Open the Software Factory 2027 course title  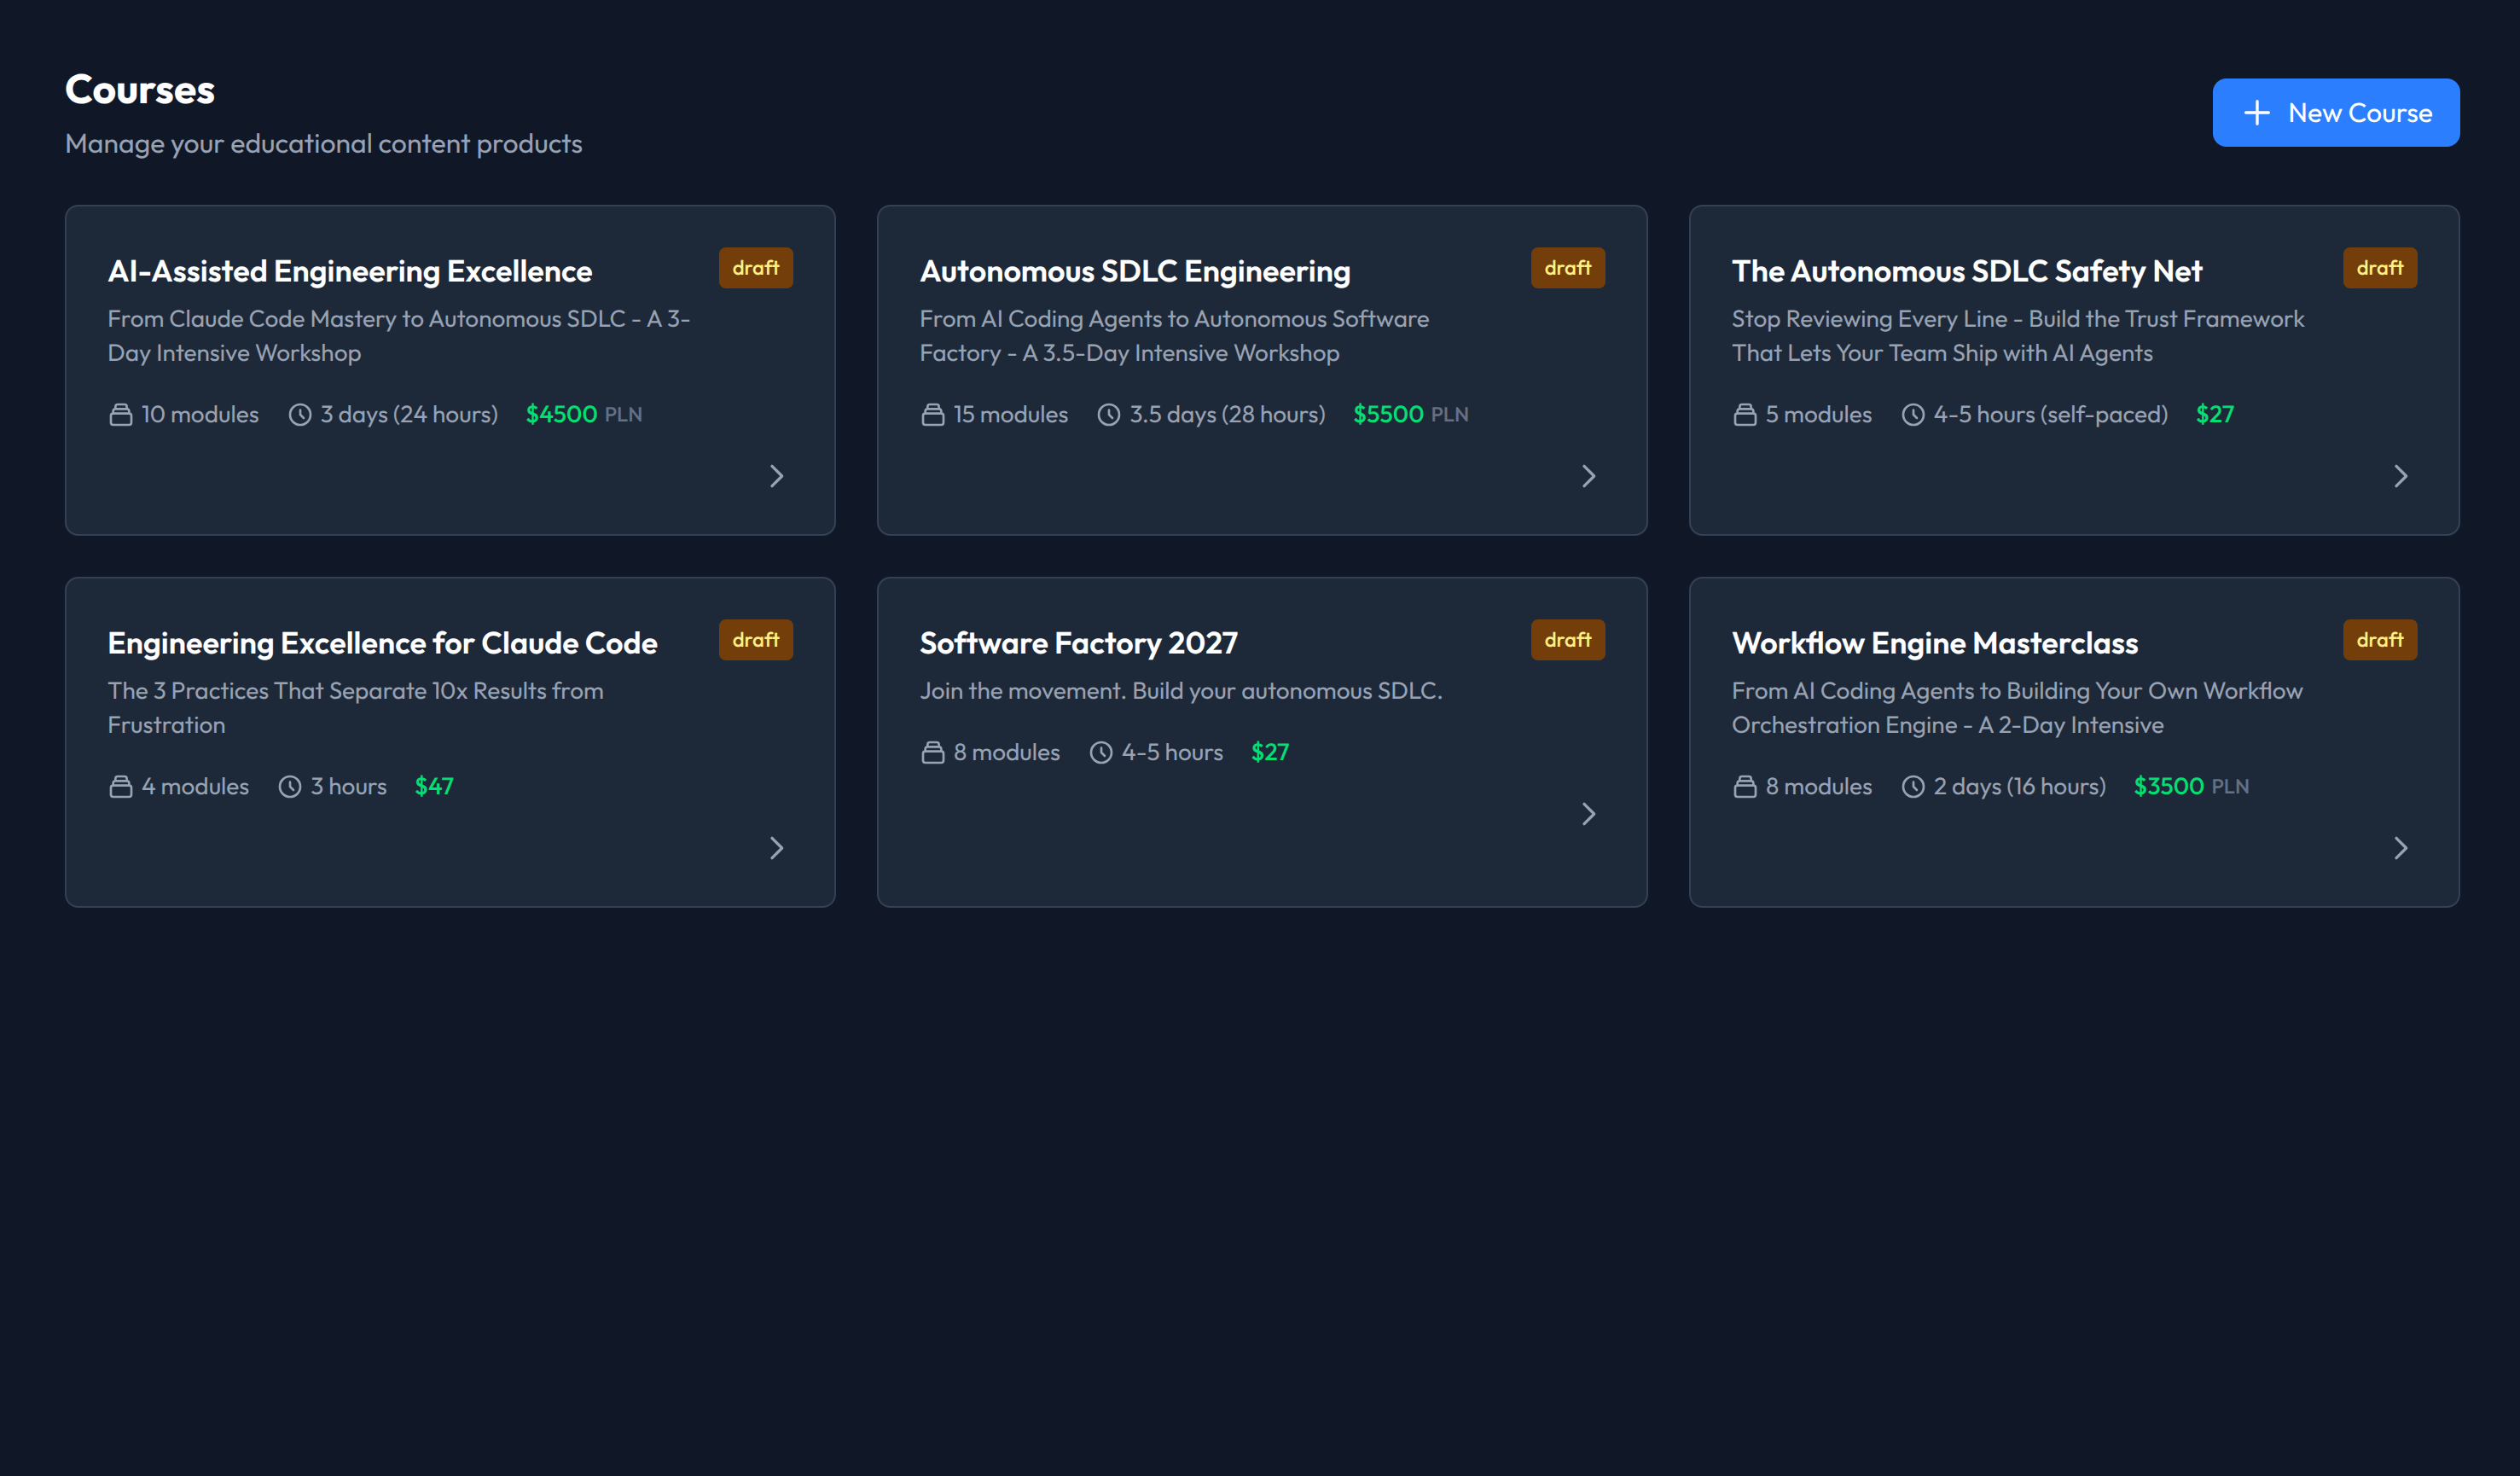click(x=1078, y=643)
